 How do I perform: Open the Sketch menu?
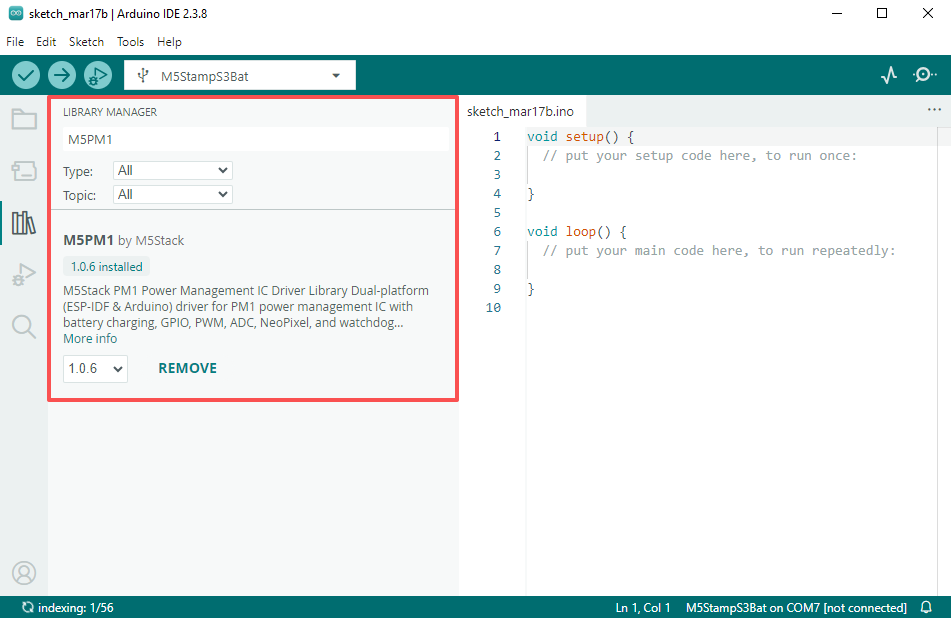[86, 42]
